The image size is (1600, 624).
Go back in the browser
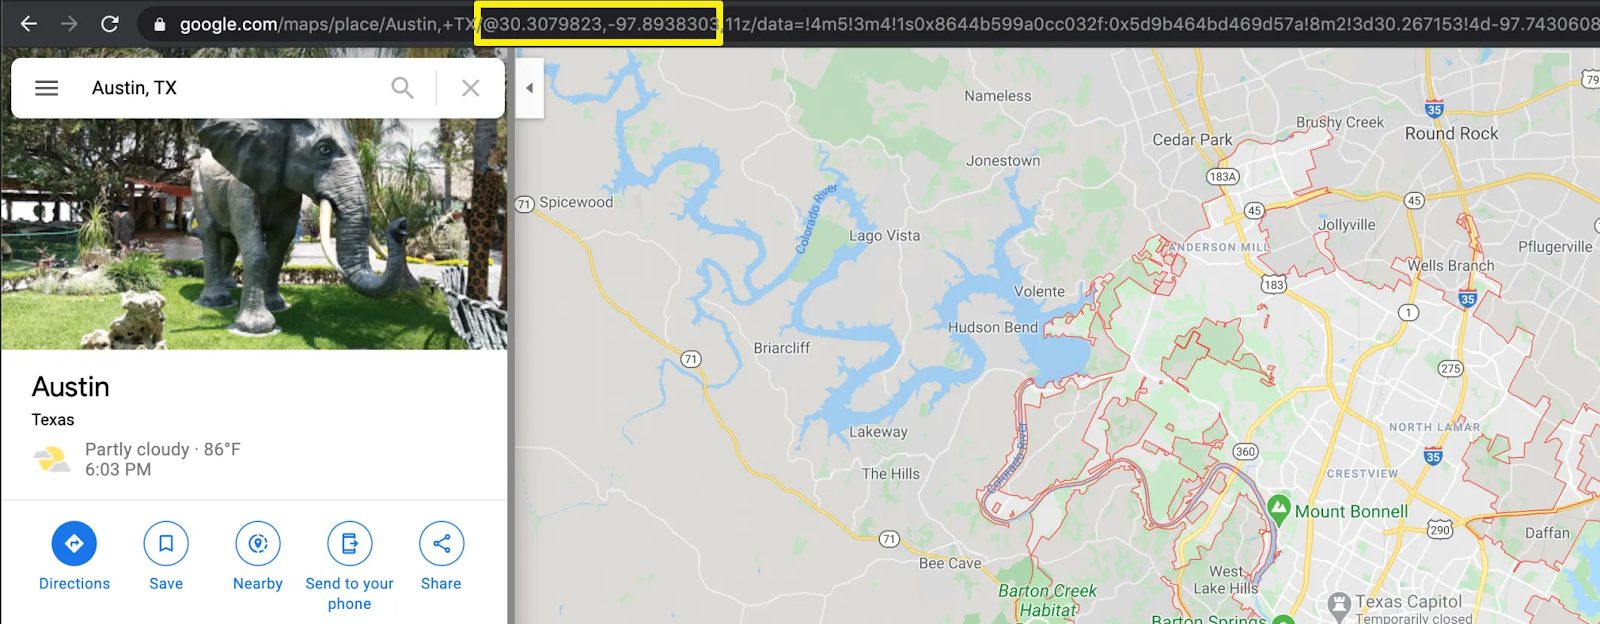29,23
